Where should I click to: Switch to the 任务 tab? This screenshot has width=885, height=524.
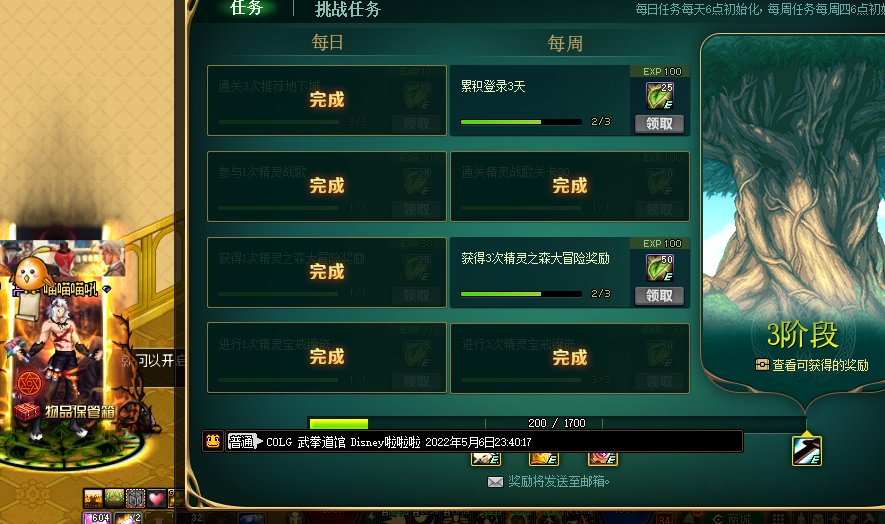(247, 8)
